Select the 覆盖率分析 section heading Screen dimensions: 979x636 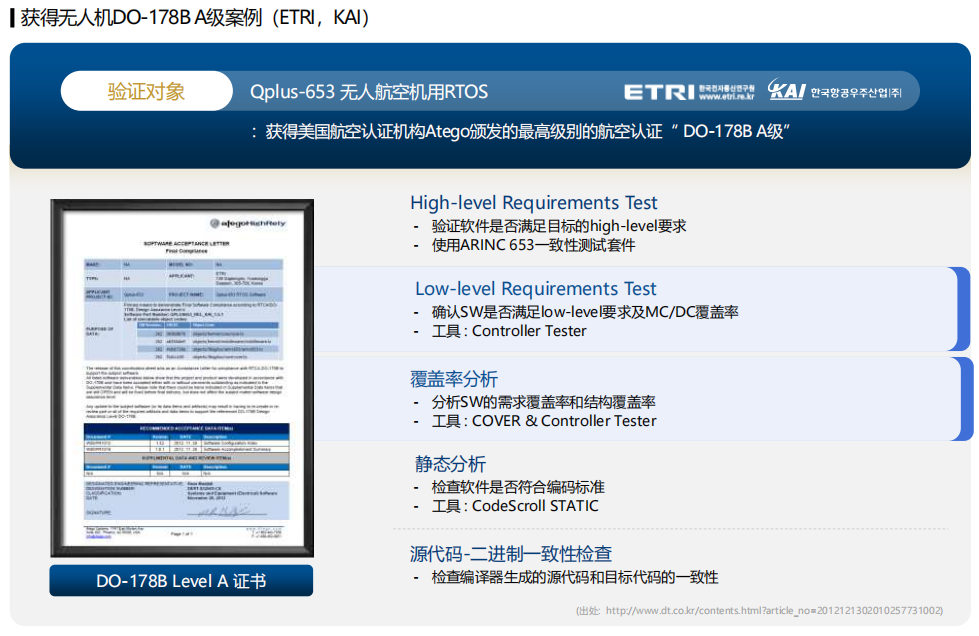click(453, 379)
